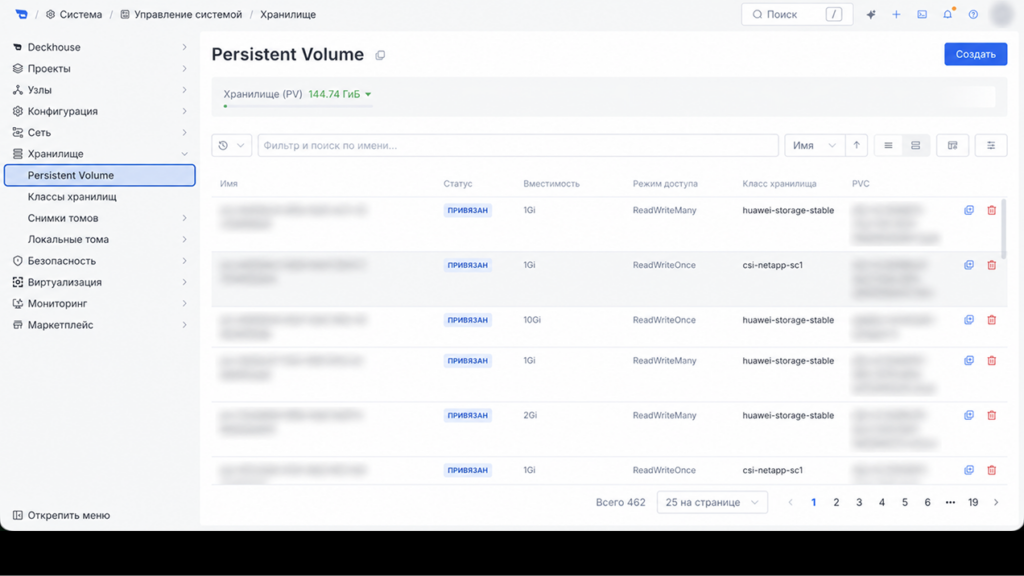
Task: Open the 25 на странице dropdown
Action: pyautogui.click(x=712, y=502)
